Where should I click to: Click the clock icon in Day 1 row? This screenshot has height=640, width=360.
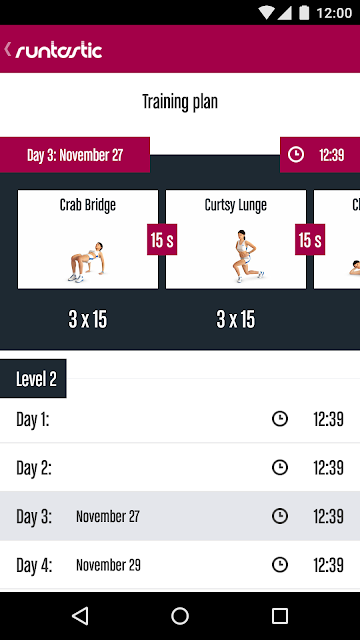(x=280, y=419)
